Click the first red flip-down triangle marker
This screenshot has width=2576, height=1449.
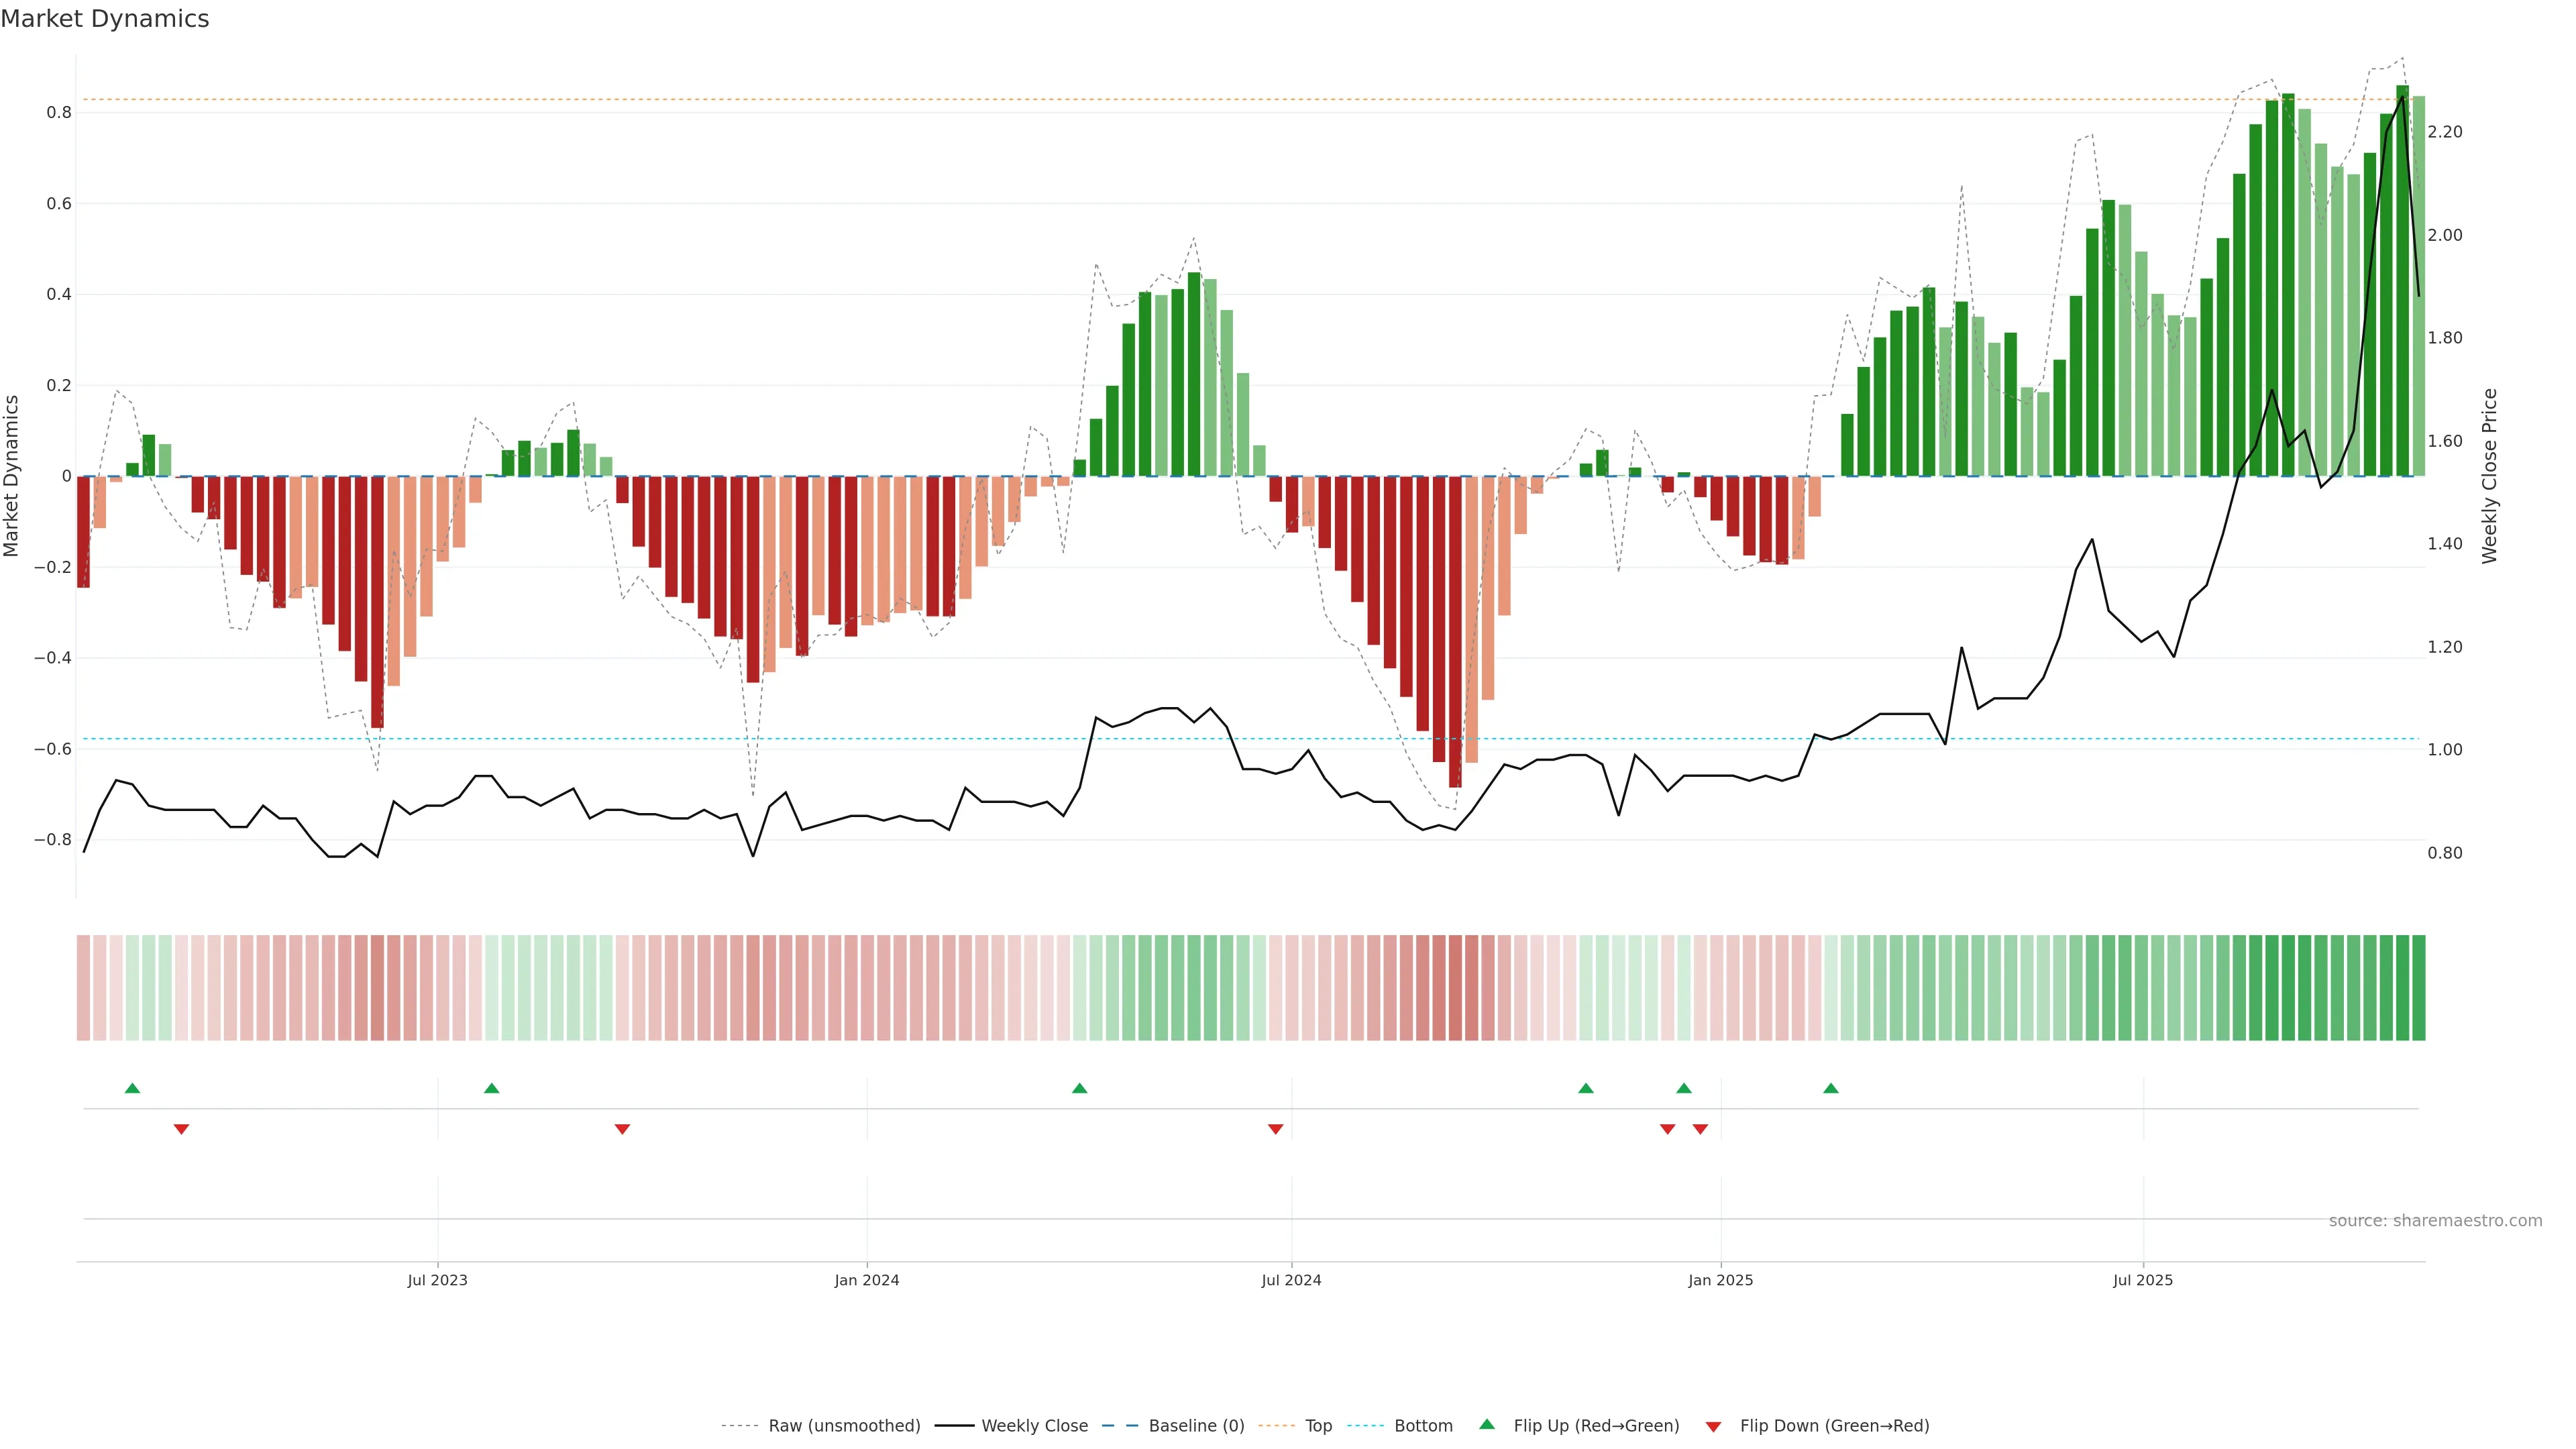click(x=181, y=1129)
